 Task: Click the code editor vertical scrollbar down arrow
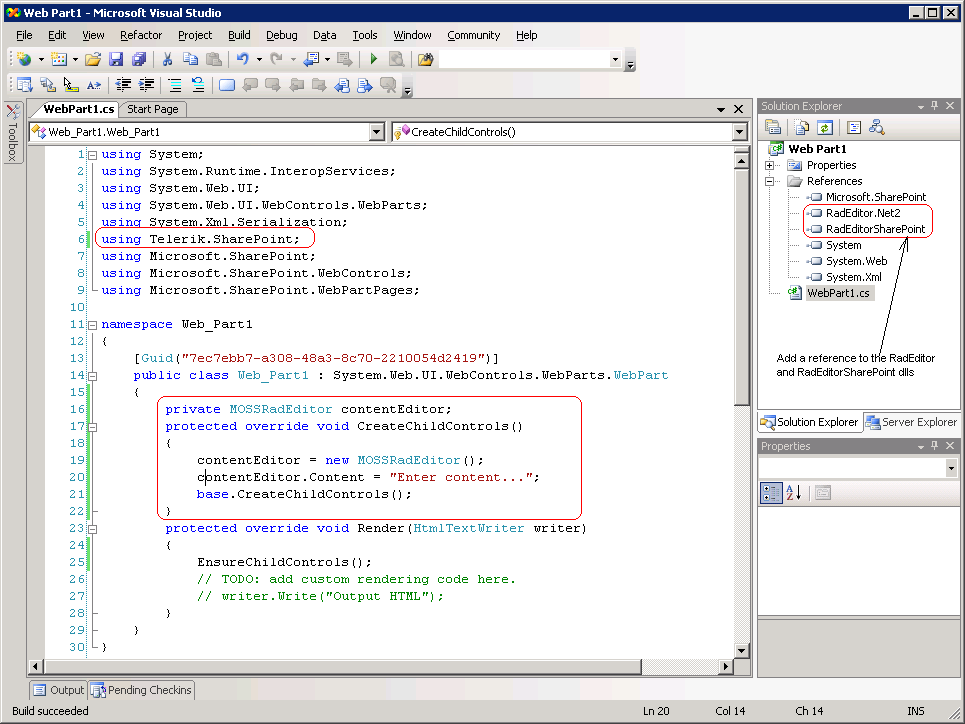742,651
